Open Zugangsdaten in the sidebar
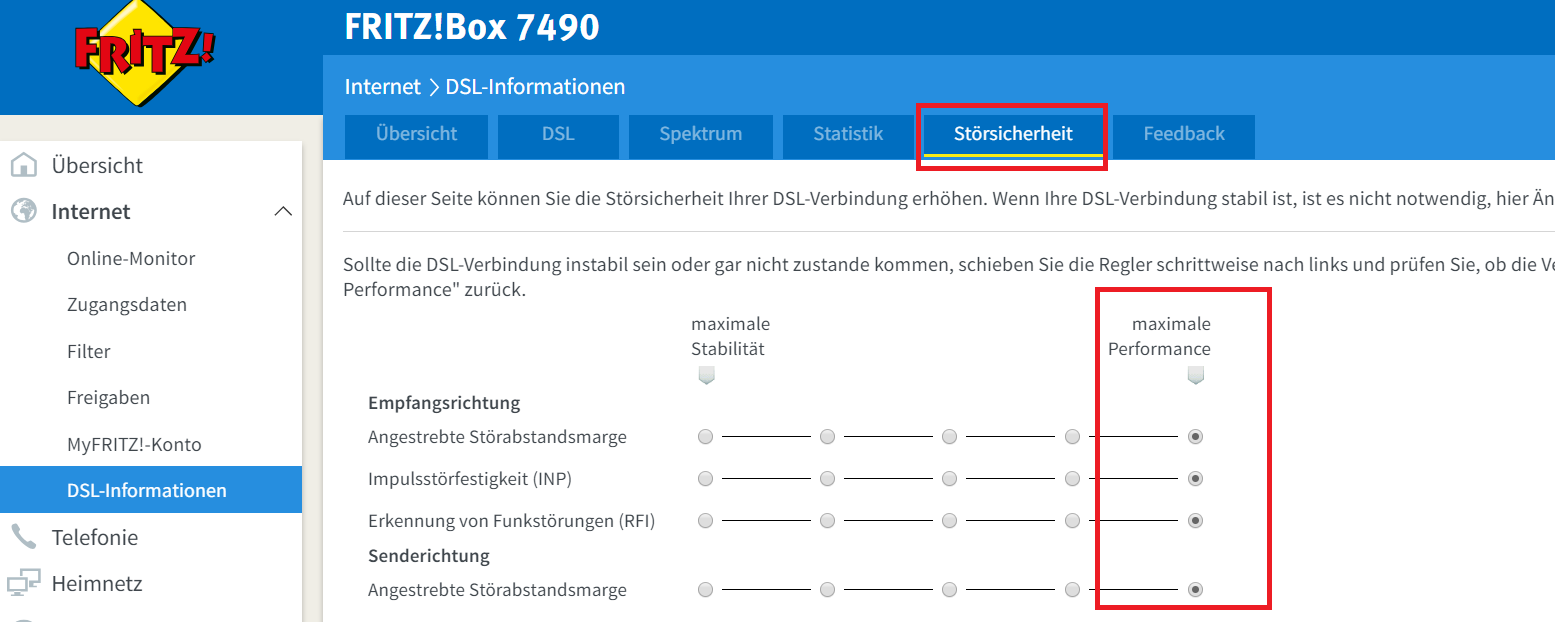This screenshot has height=622, width=1555. [127, 304]
